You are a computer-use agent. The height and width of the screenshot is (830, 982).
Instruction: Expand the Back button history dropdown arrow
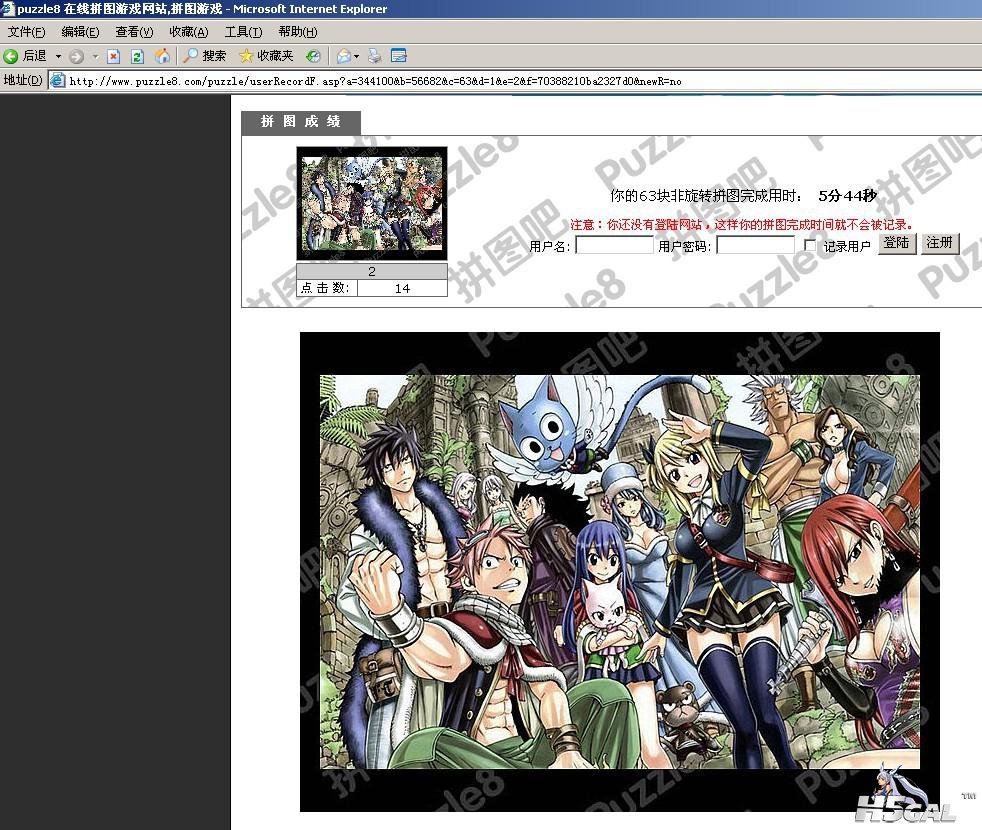coord(58,56)
